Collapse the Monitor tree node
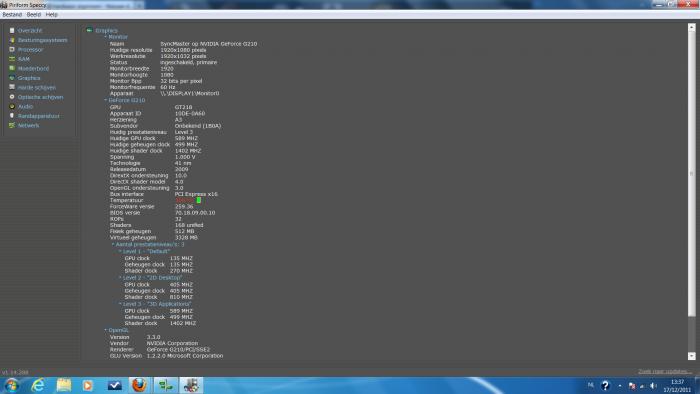The height and width of the screenshot is (394, 700). coord(106,37)
